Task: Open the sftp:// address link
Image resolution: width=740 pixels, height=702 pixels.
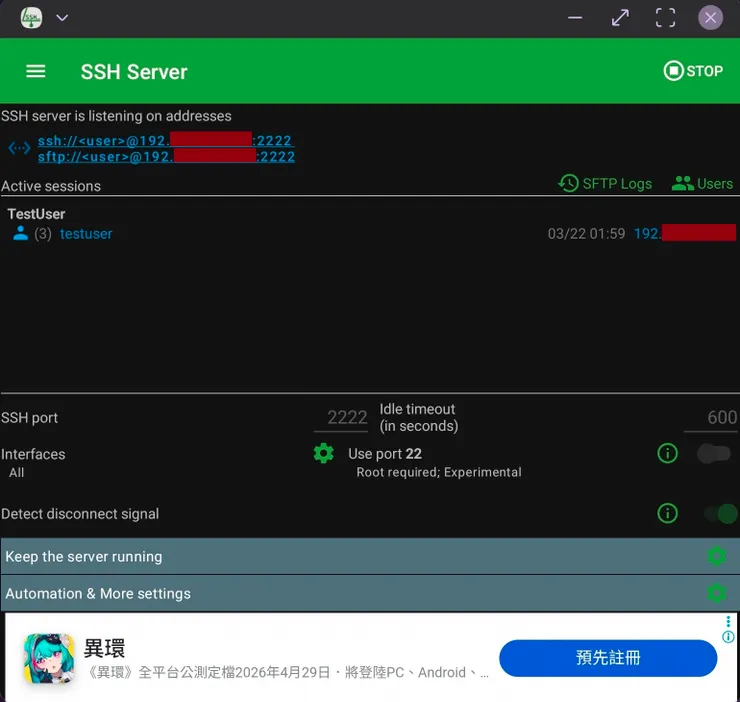Action: tap(166, 156)
